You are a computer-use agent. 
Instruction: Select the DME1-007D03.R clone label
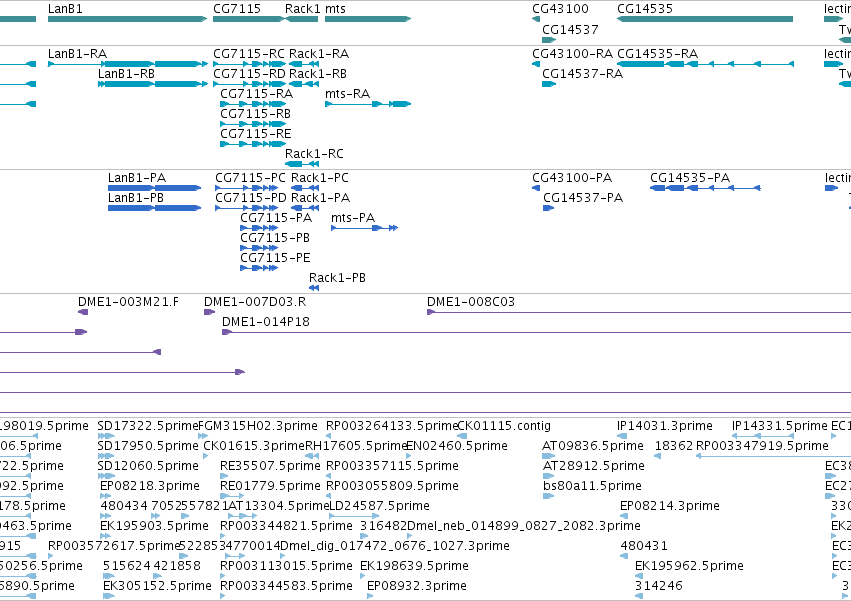pos(255,302)
